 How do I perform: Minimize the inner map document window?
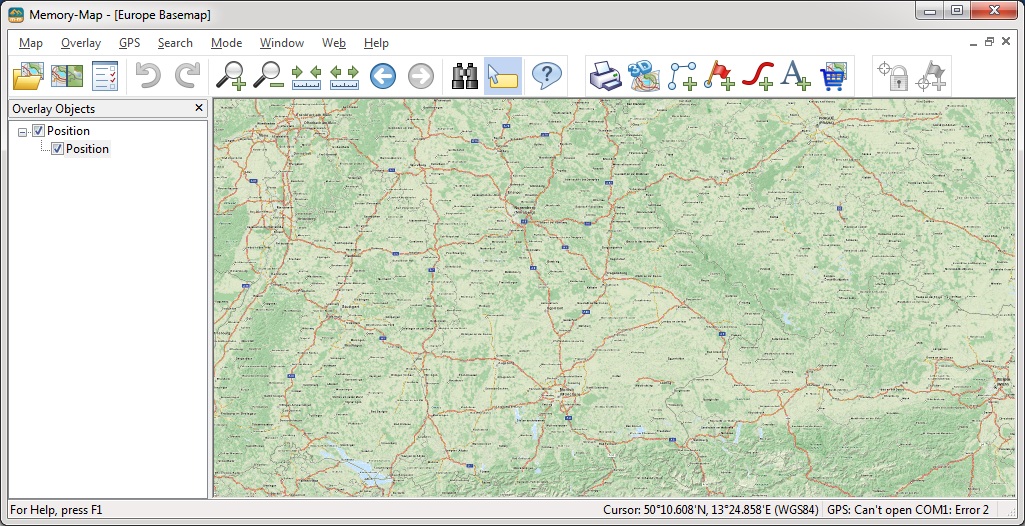[x=973, y=42]
